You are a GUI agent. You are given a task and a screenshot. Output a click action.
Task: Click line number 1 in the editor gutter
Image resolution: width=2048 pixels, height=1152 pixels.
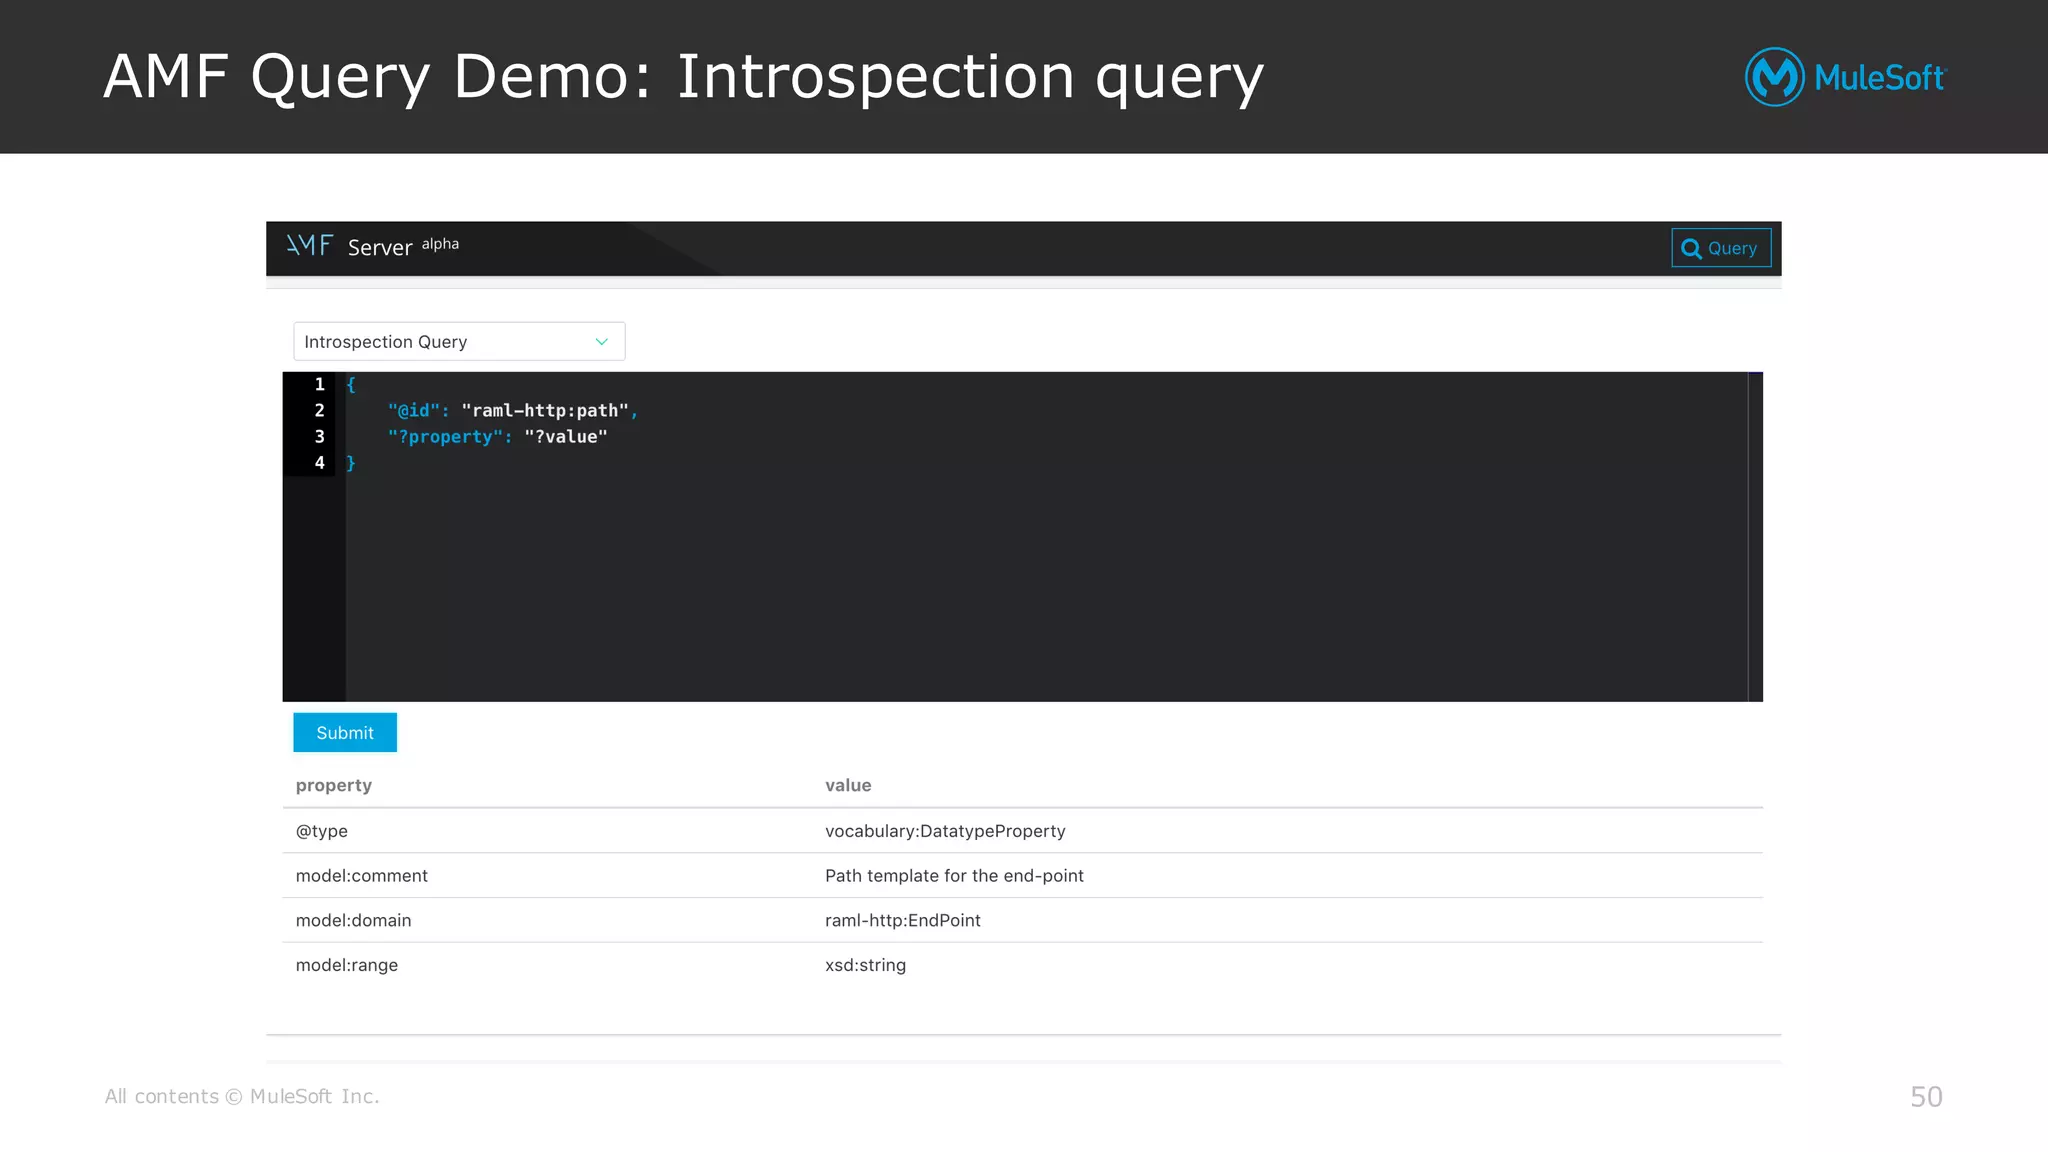coord(319,385)
